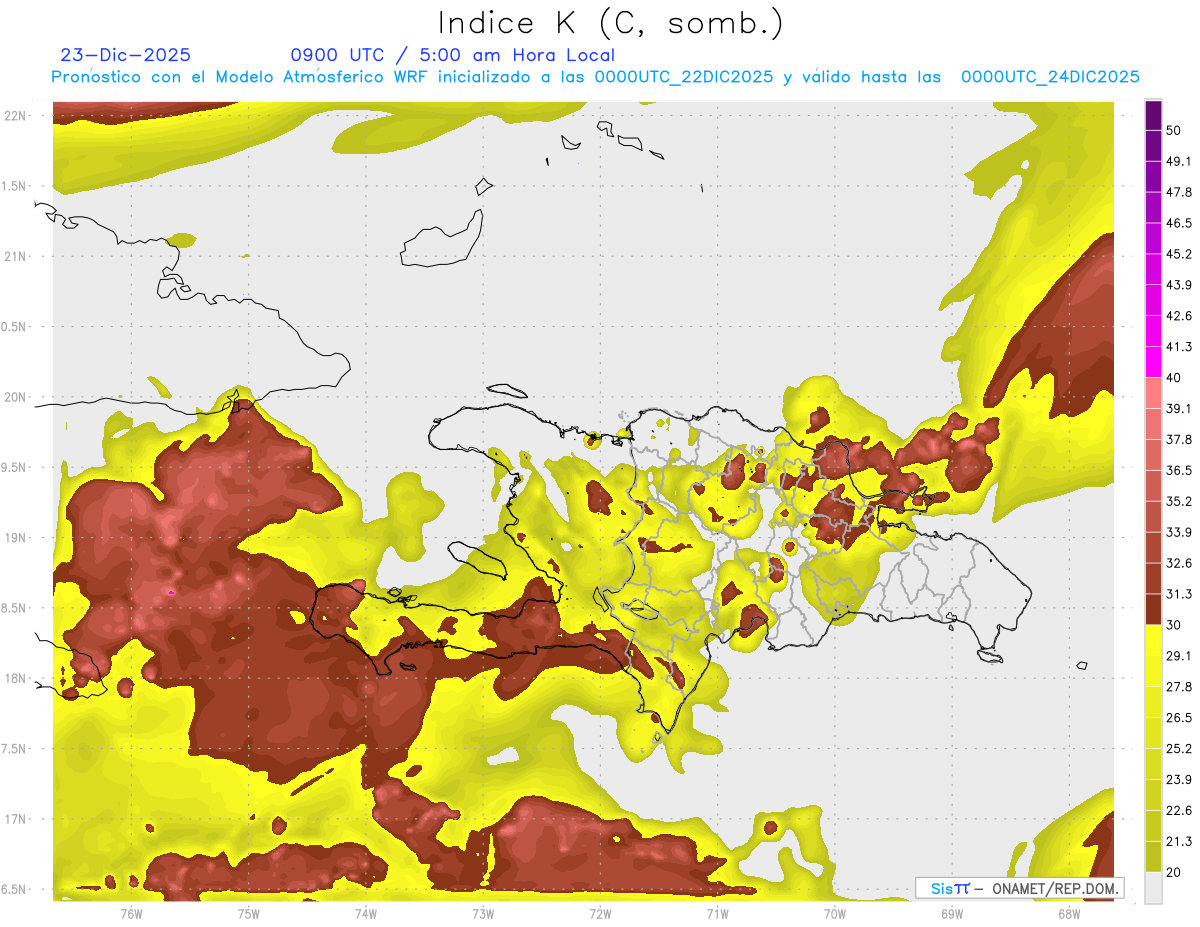
Task: Click the colorbar value "27.8"
Action: click(x=1179, y=686)
